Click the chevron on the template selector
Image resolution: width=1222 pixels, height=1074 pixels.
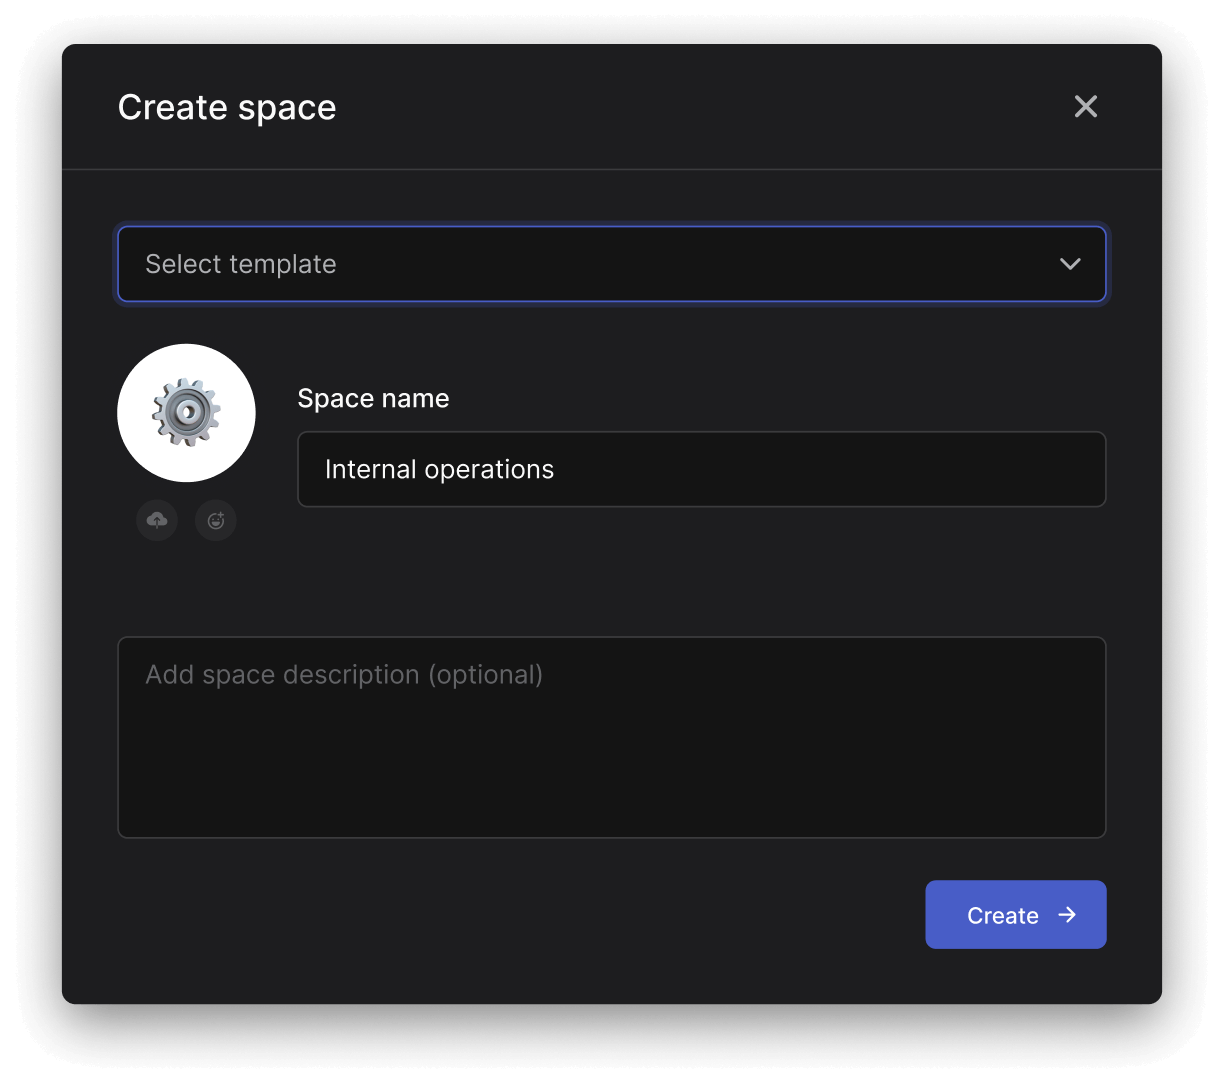tap(1070, 264)
